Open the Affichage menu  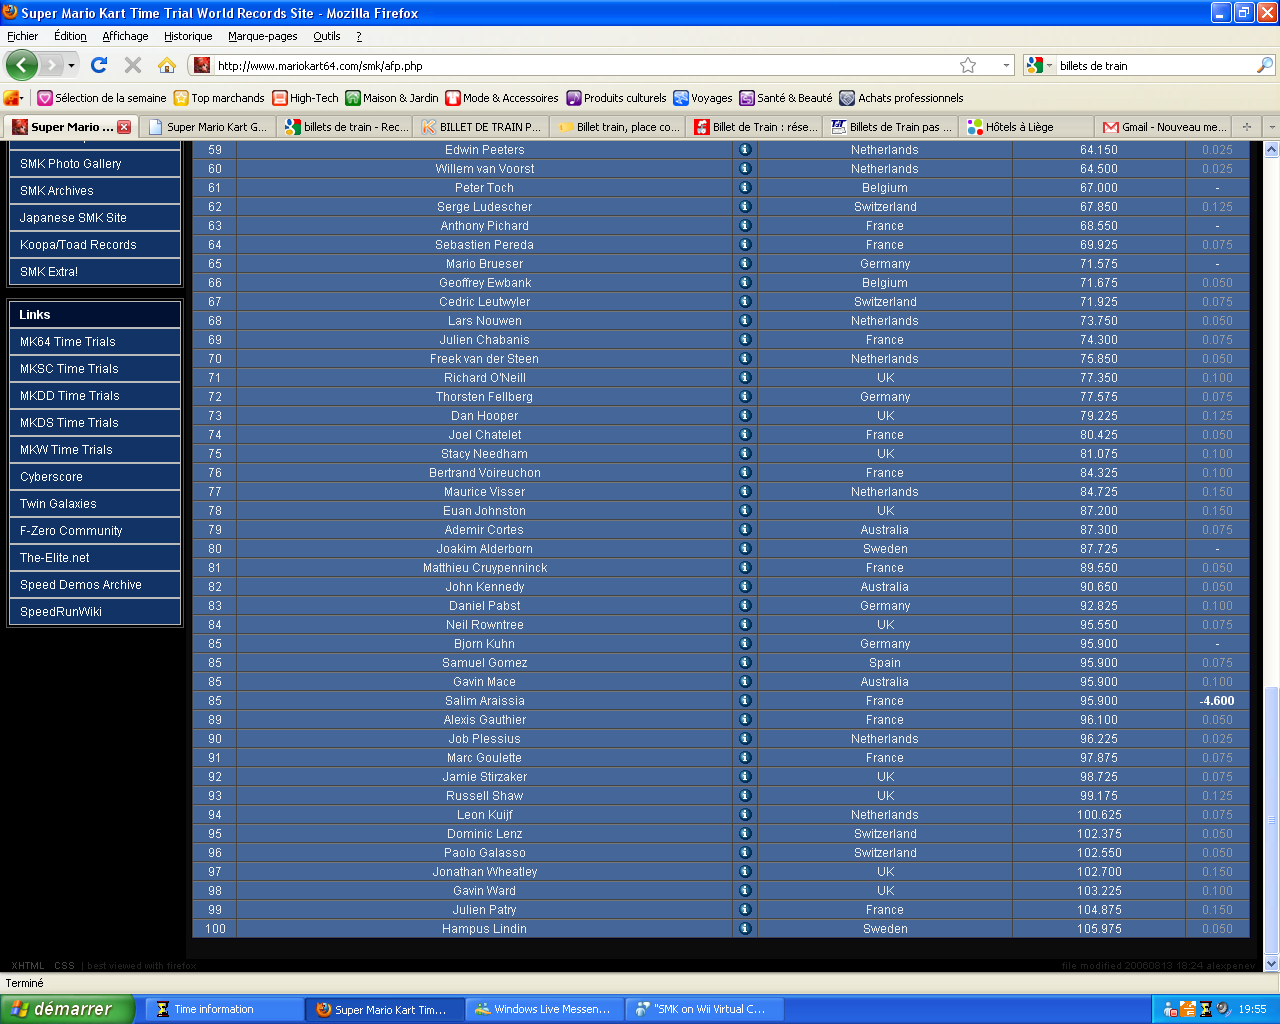coord(125,36)
